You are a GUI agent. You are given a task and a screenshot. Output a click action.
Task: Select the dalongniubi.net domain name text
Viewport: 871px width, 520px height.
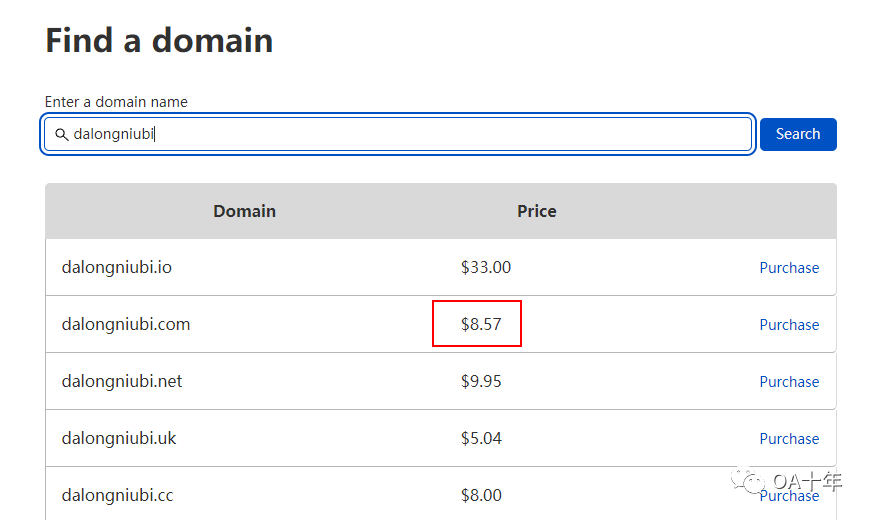[122, 382]
